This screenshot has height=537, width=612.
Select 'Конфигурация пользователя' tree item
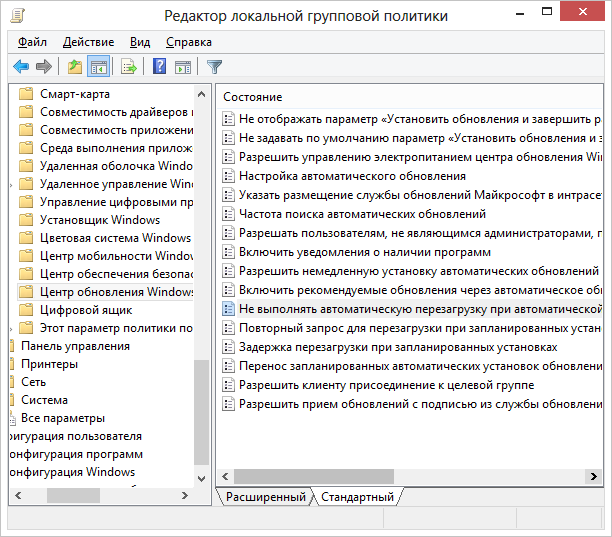pos(76,436)
